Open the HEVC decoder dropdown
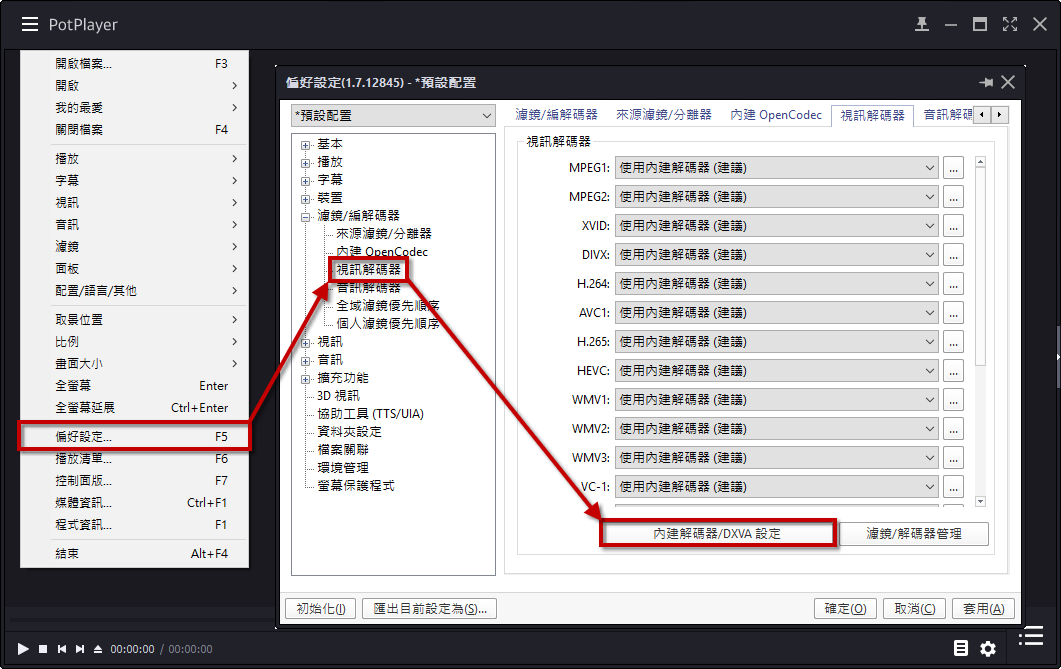Viewport: 1061px width, 669px height. coord(776,371)
